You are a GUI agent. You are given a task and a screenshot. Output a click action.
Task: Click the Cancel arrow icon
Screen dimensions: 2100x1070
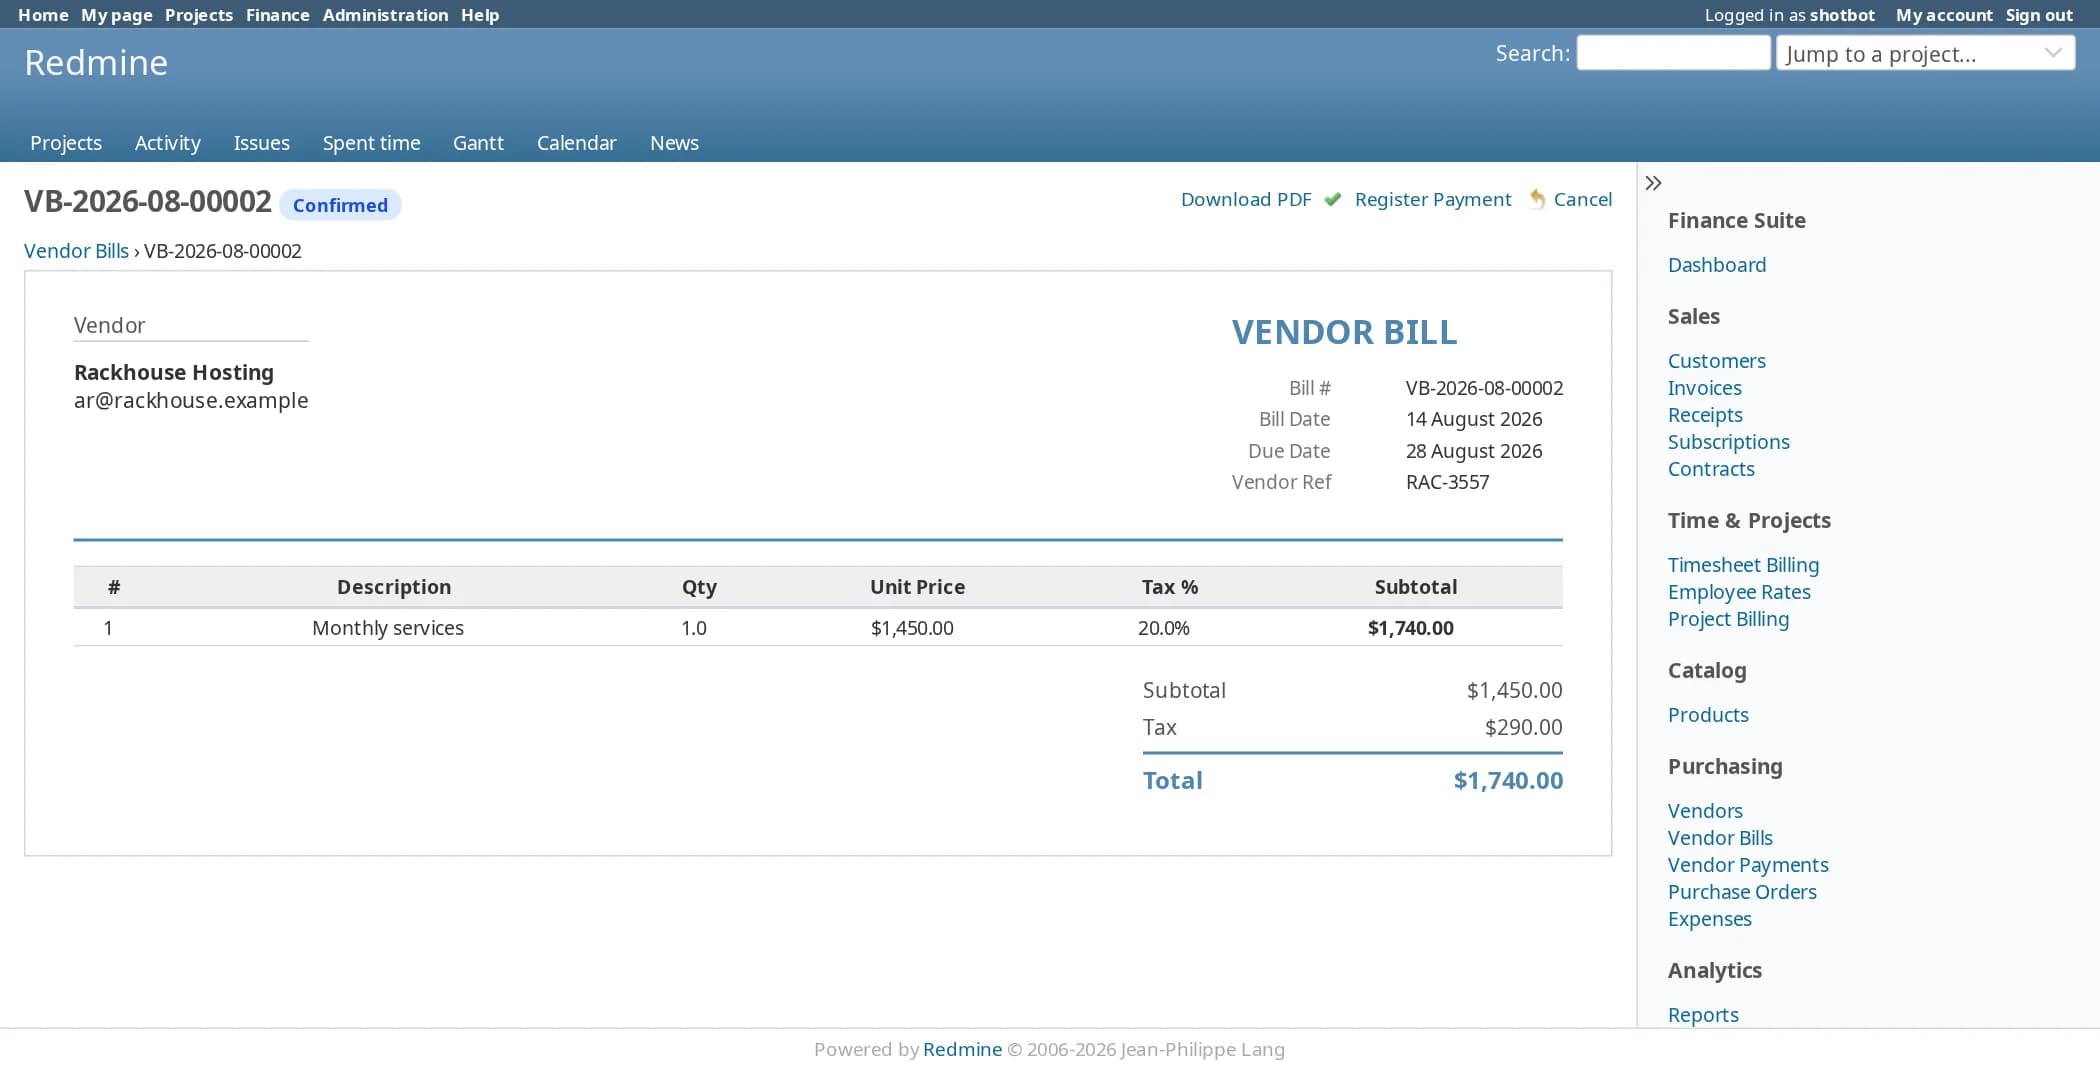point(1538,200)
